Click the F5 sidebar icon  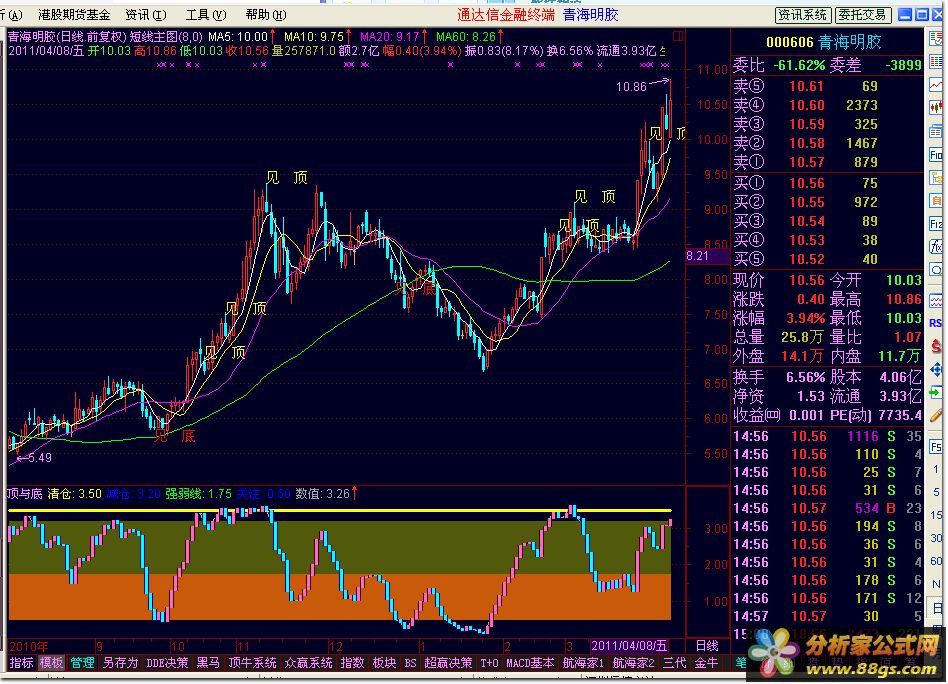pos(936,447)
